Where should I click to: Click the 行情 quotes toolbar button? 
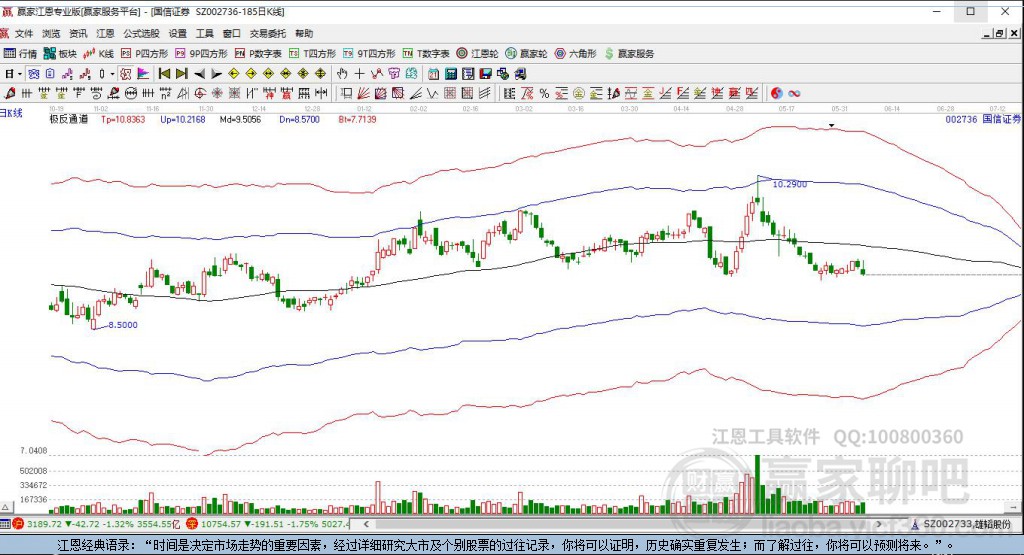pos(20,54)
